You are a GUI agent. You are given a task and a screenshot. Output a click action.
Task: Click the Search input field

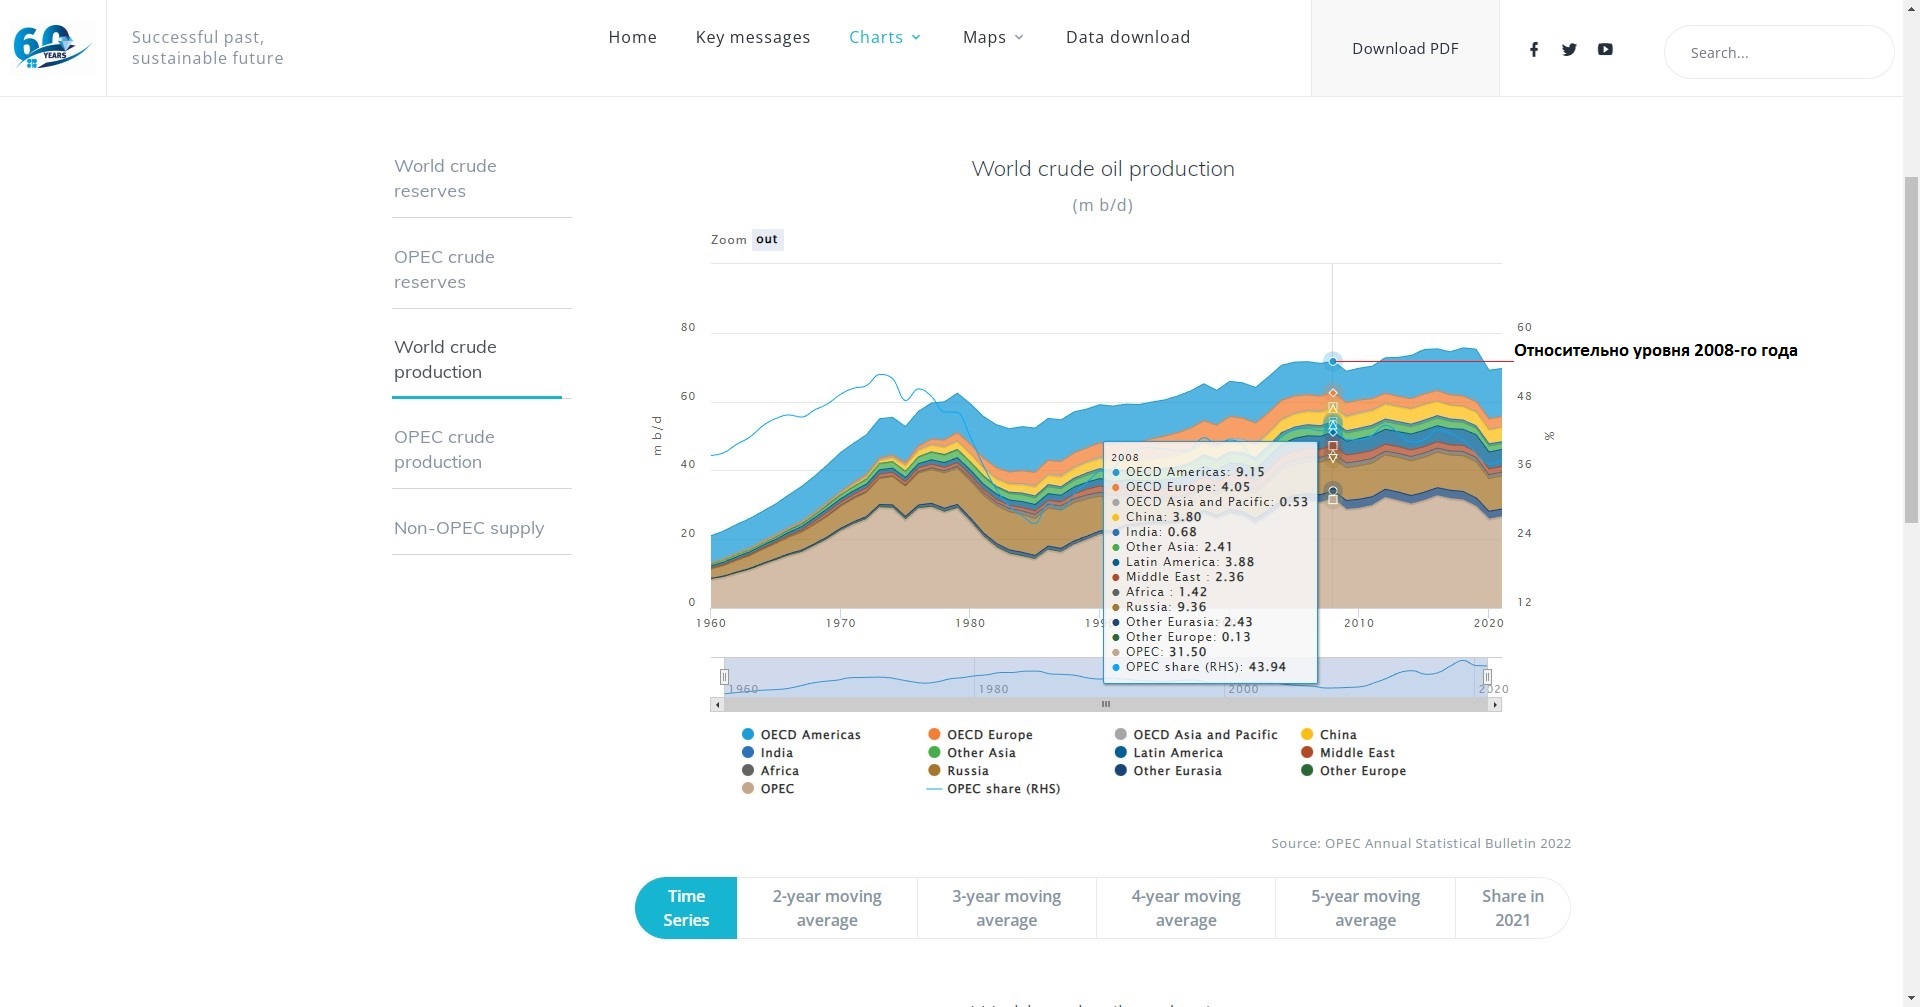coord(1778,53)
